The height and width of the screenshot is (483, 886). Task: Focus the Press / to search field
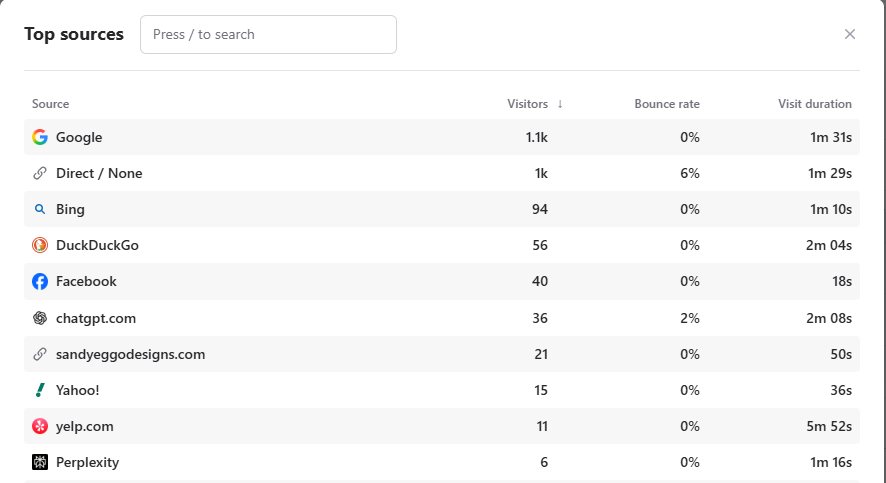click(268, 34)
